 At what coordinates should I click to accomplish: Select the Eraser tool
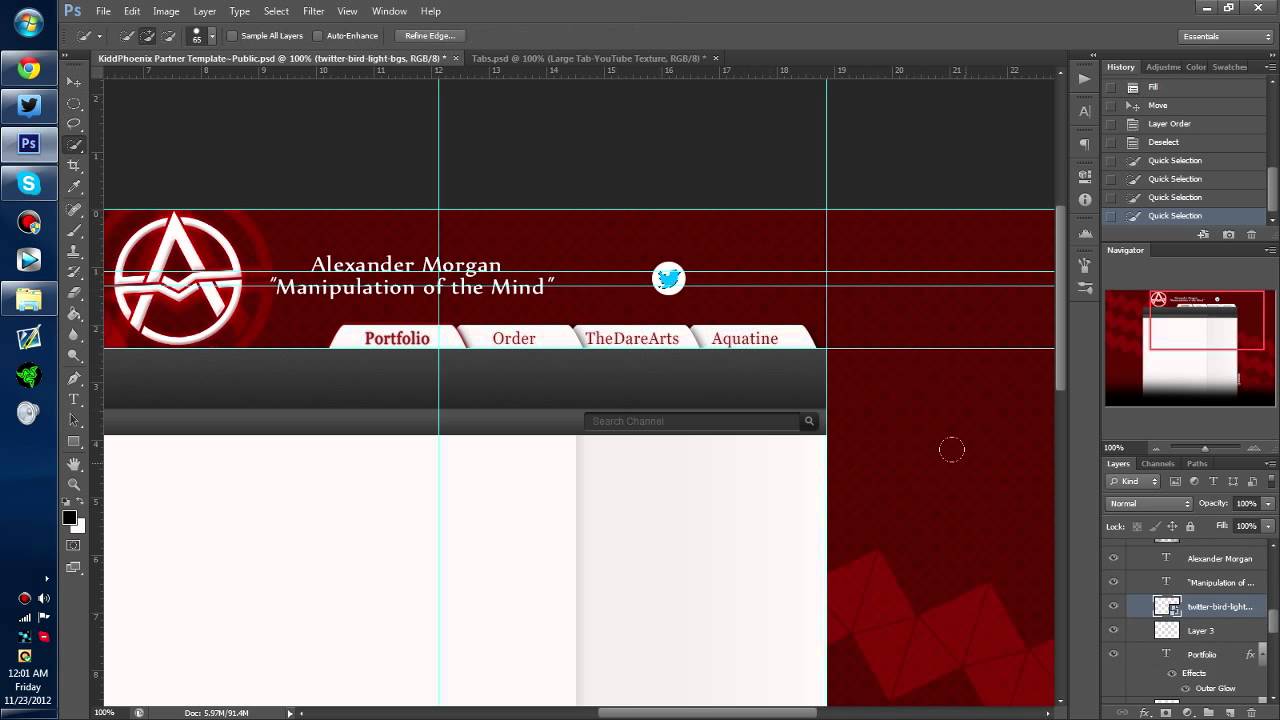(x=74, y=293)
